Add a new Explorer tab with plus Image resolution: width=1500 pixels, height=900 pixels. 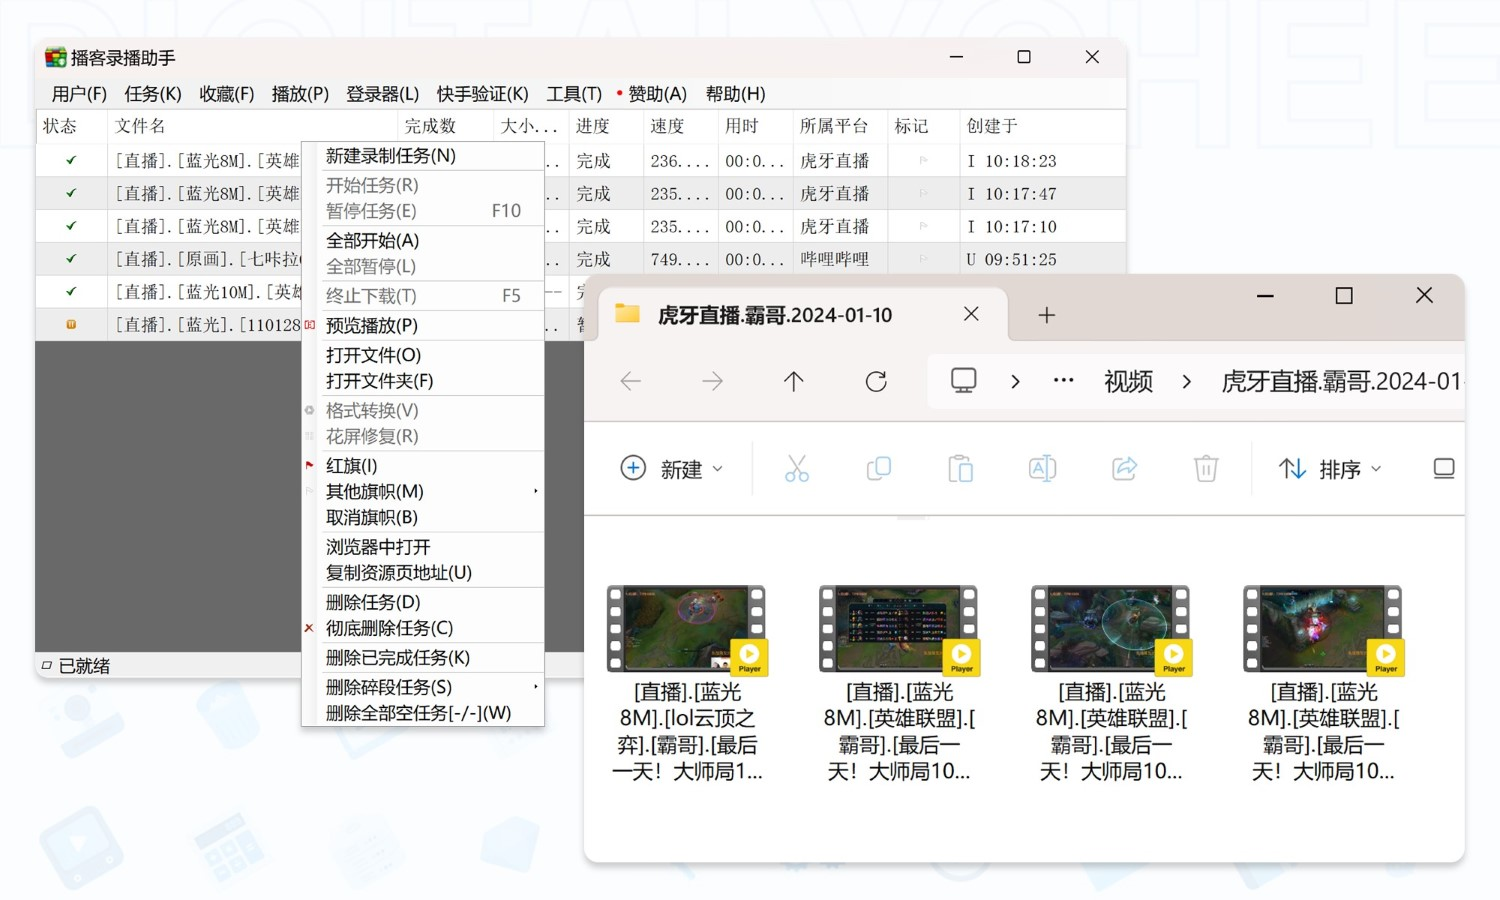[x=1047, y=315]
